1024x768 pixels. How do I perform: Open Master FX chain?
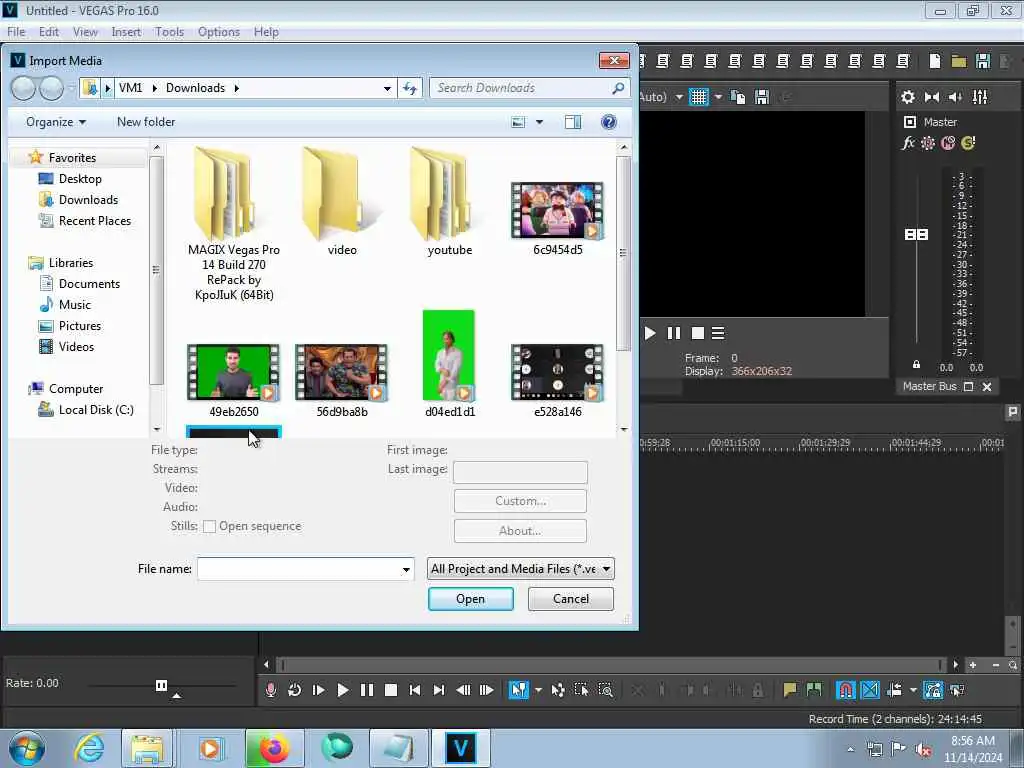pyautogui.click(x=908, y=143)
